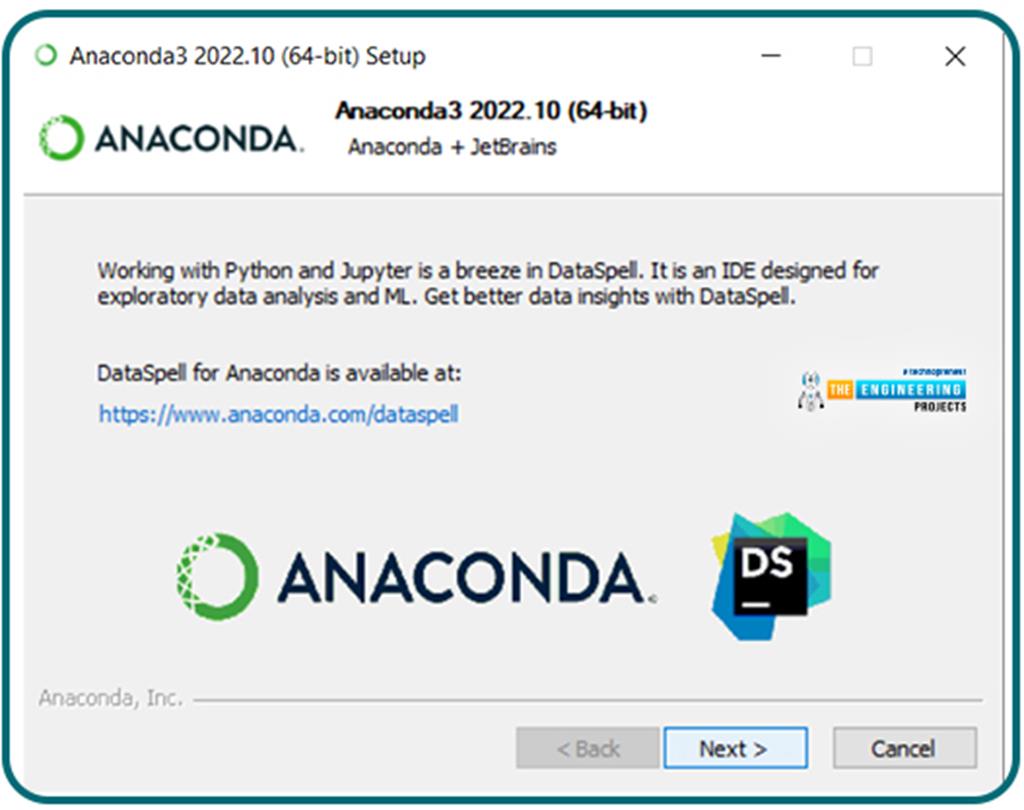Proceed with the Next button
The width and height of the screenshot is (1024, 810).
(x=735, y=748)
